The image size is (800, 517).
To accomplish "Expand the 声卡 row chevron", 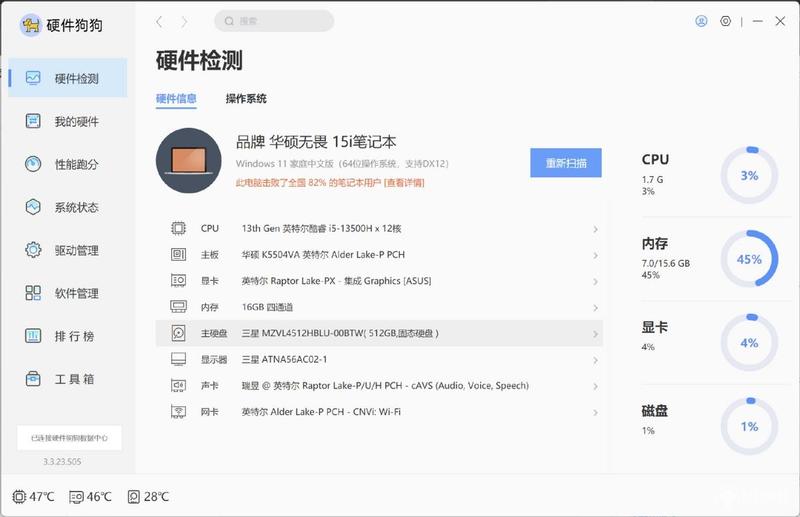I will (595, 386).
